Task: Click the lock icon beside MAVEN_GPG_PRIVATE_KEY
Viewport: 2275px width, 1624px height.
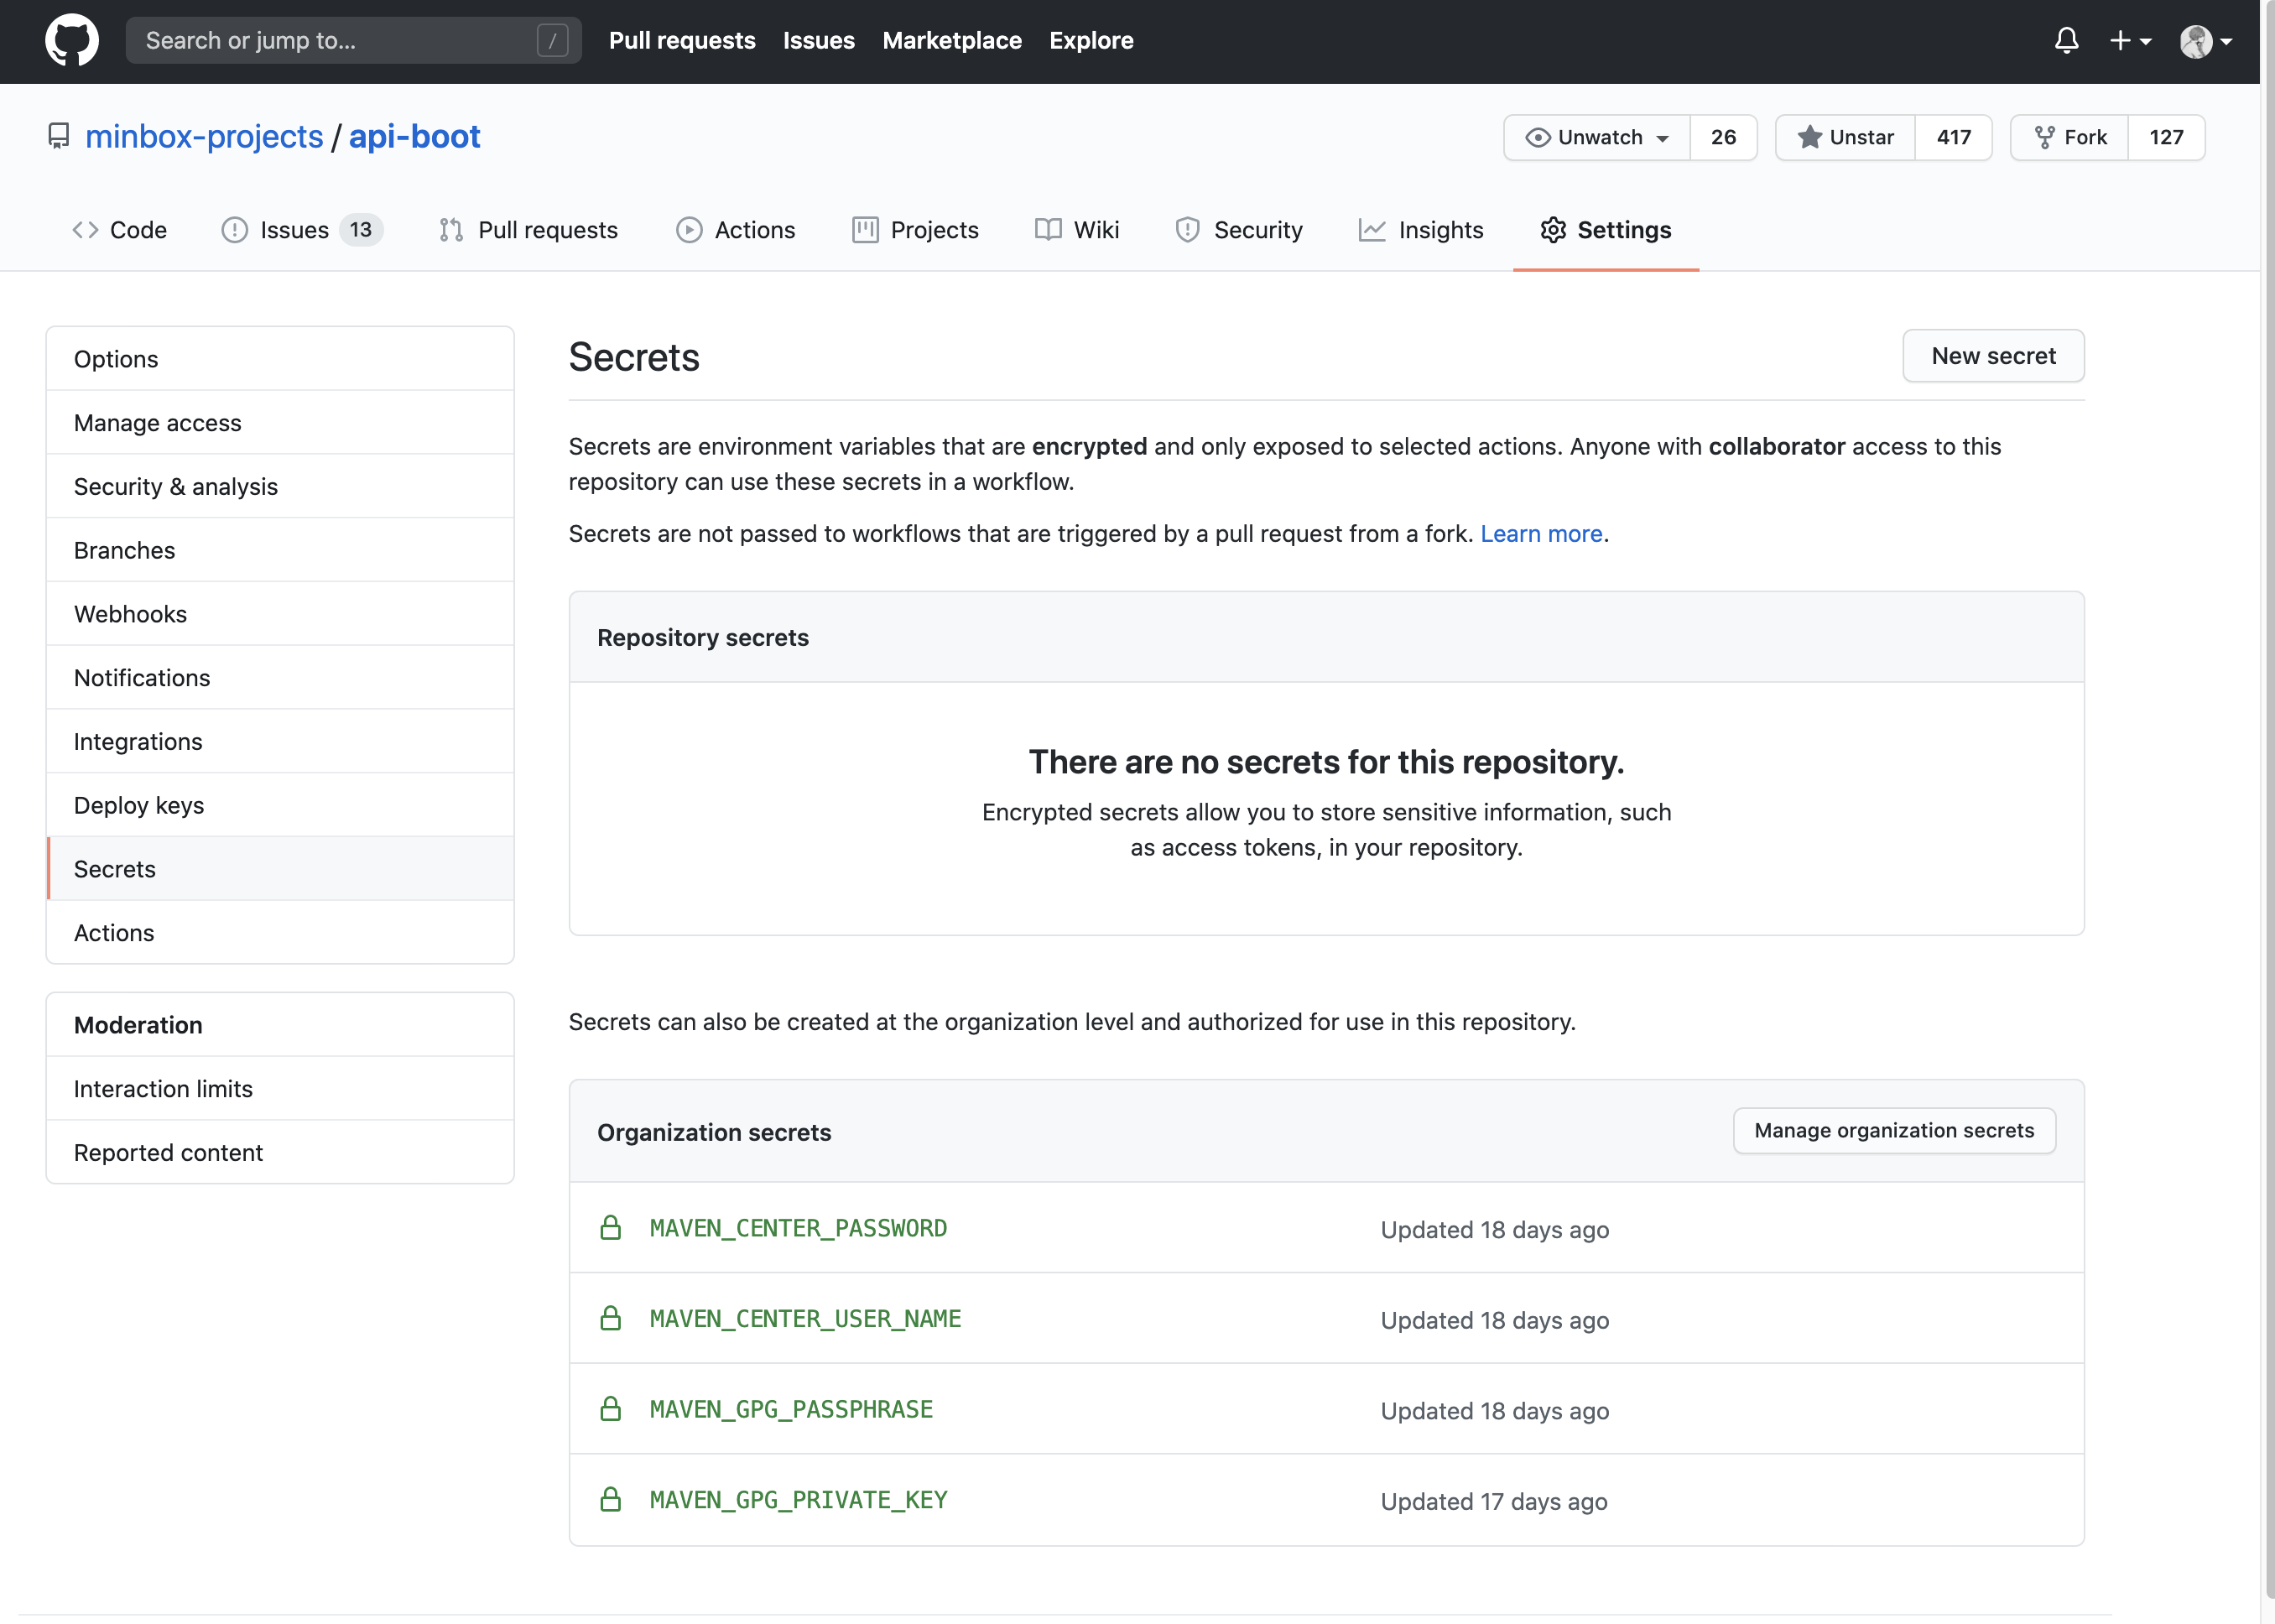Action: [611, 1499]
